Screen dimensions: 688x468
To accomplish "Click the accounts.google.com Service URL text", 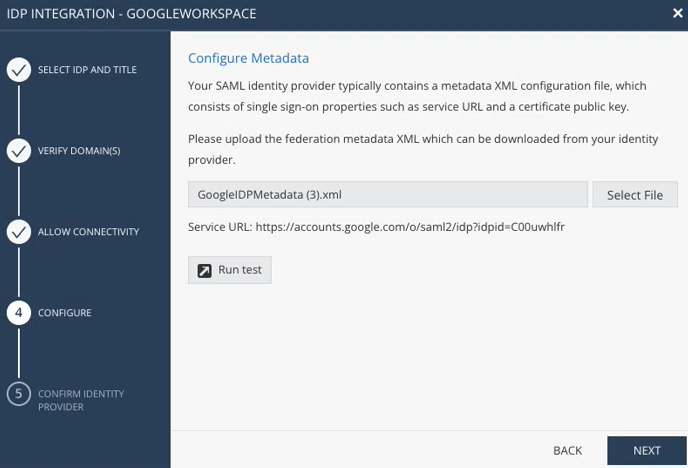I will tap(410, 227).
